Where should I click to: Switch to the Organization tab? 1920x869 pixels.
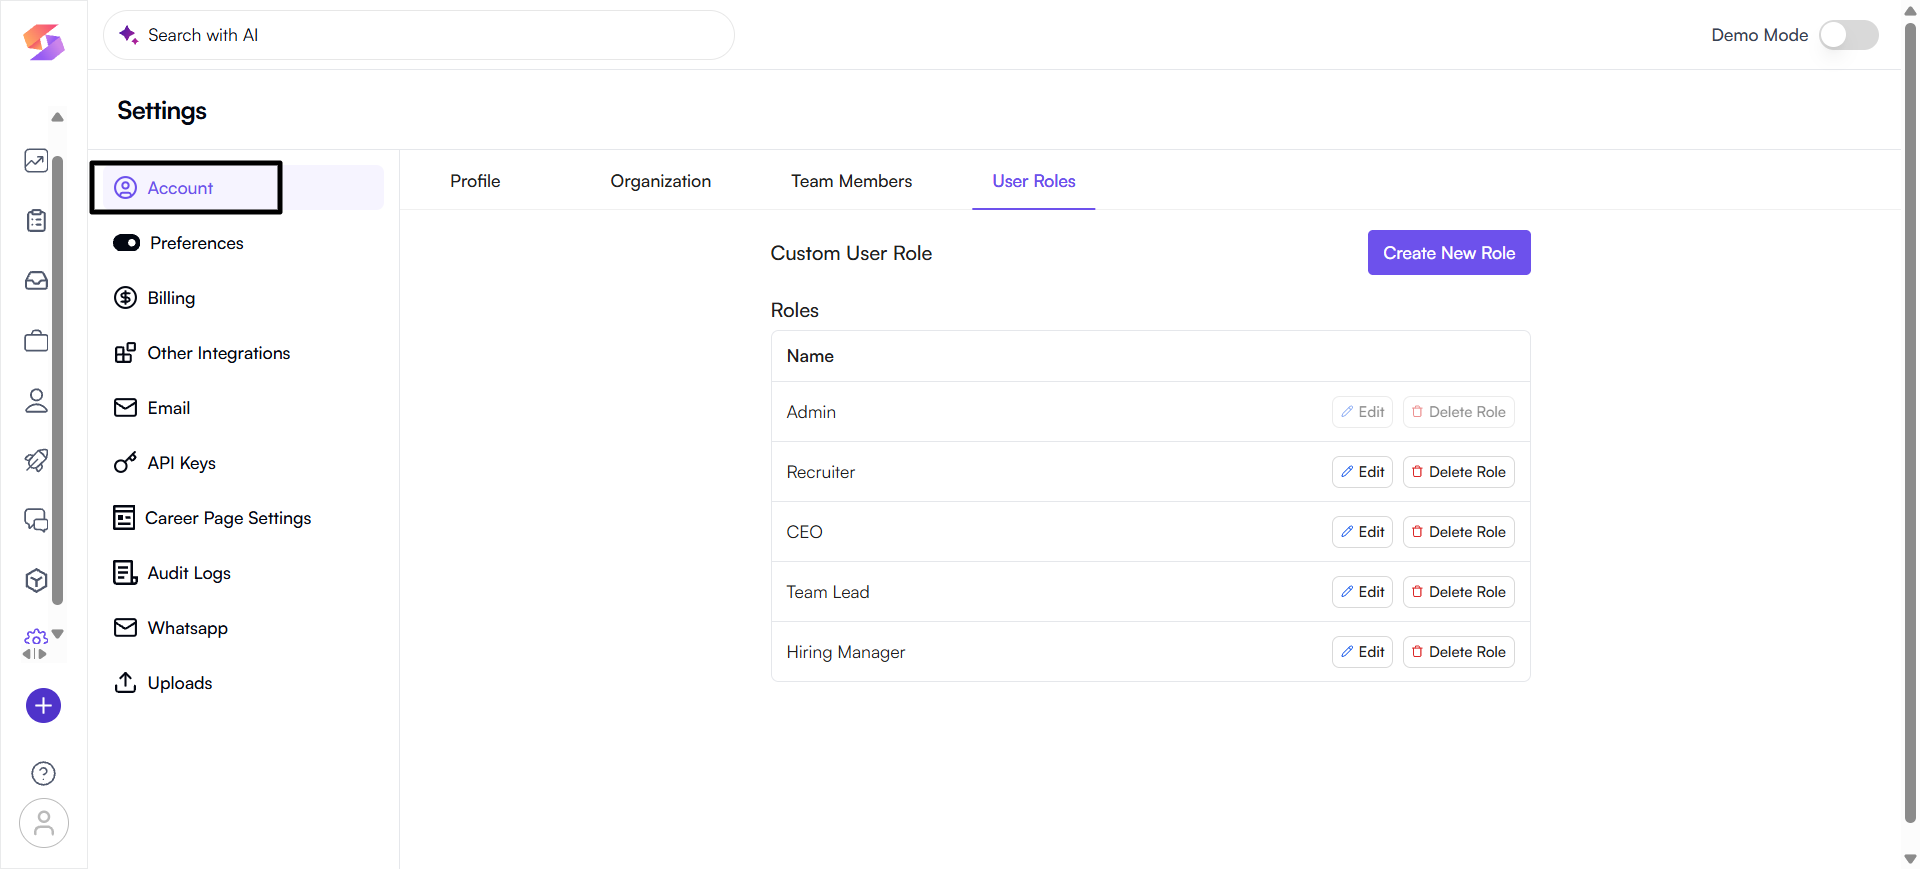(660, 181)
